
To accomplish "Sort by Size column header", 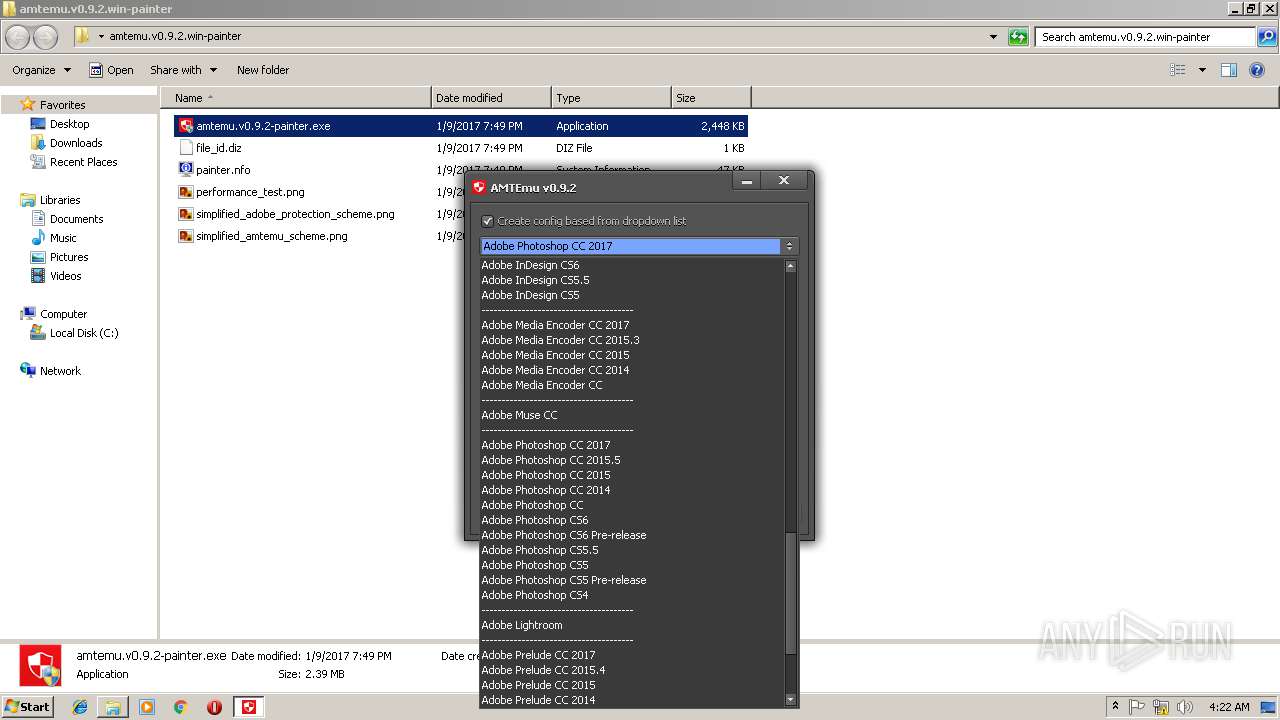I will coord(711,98).
